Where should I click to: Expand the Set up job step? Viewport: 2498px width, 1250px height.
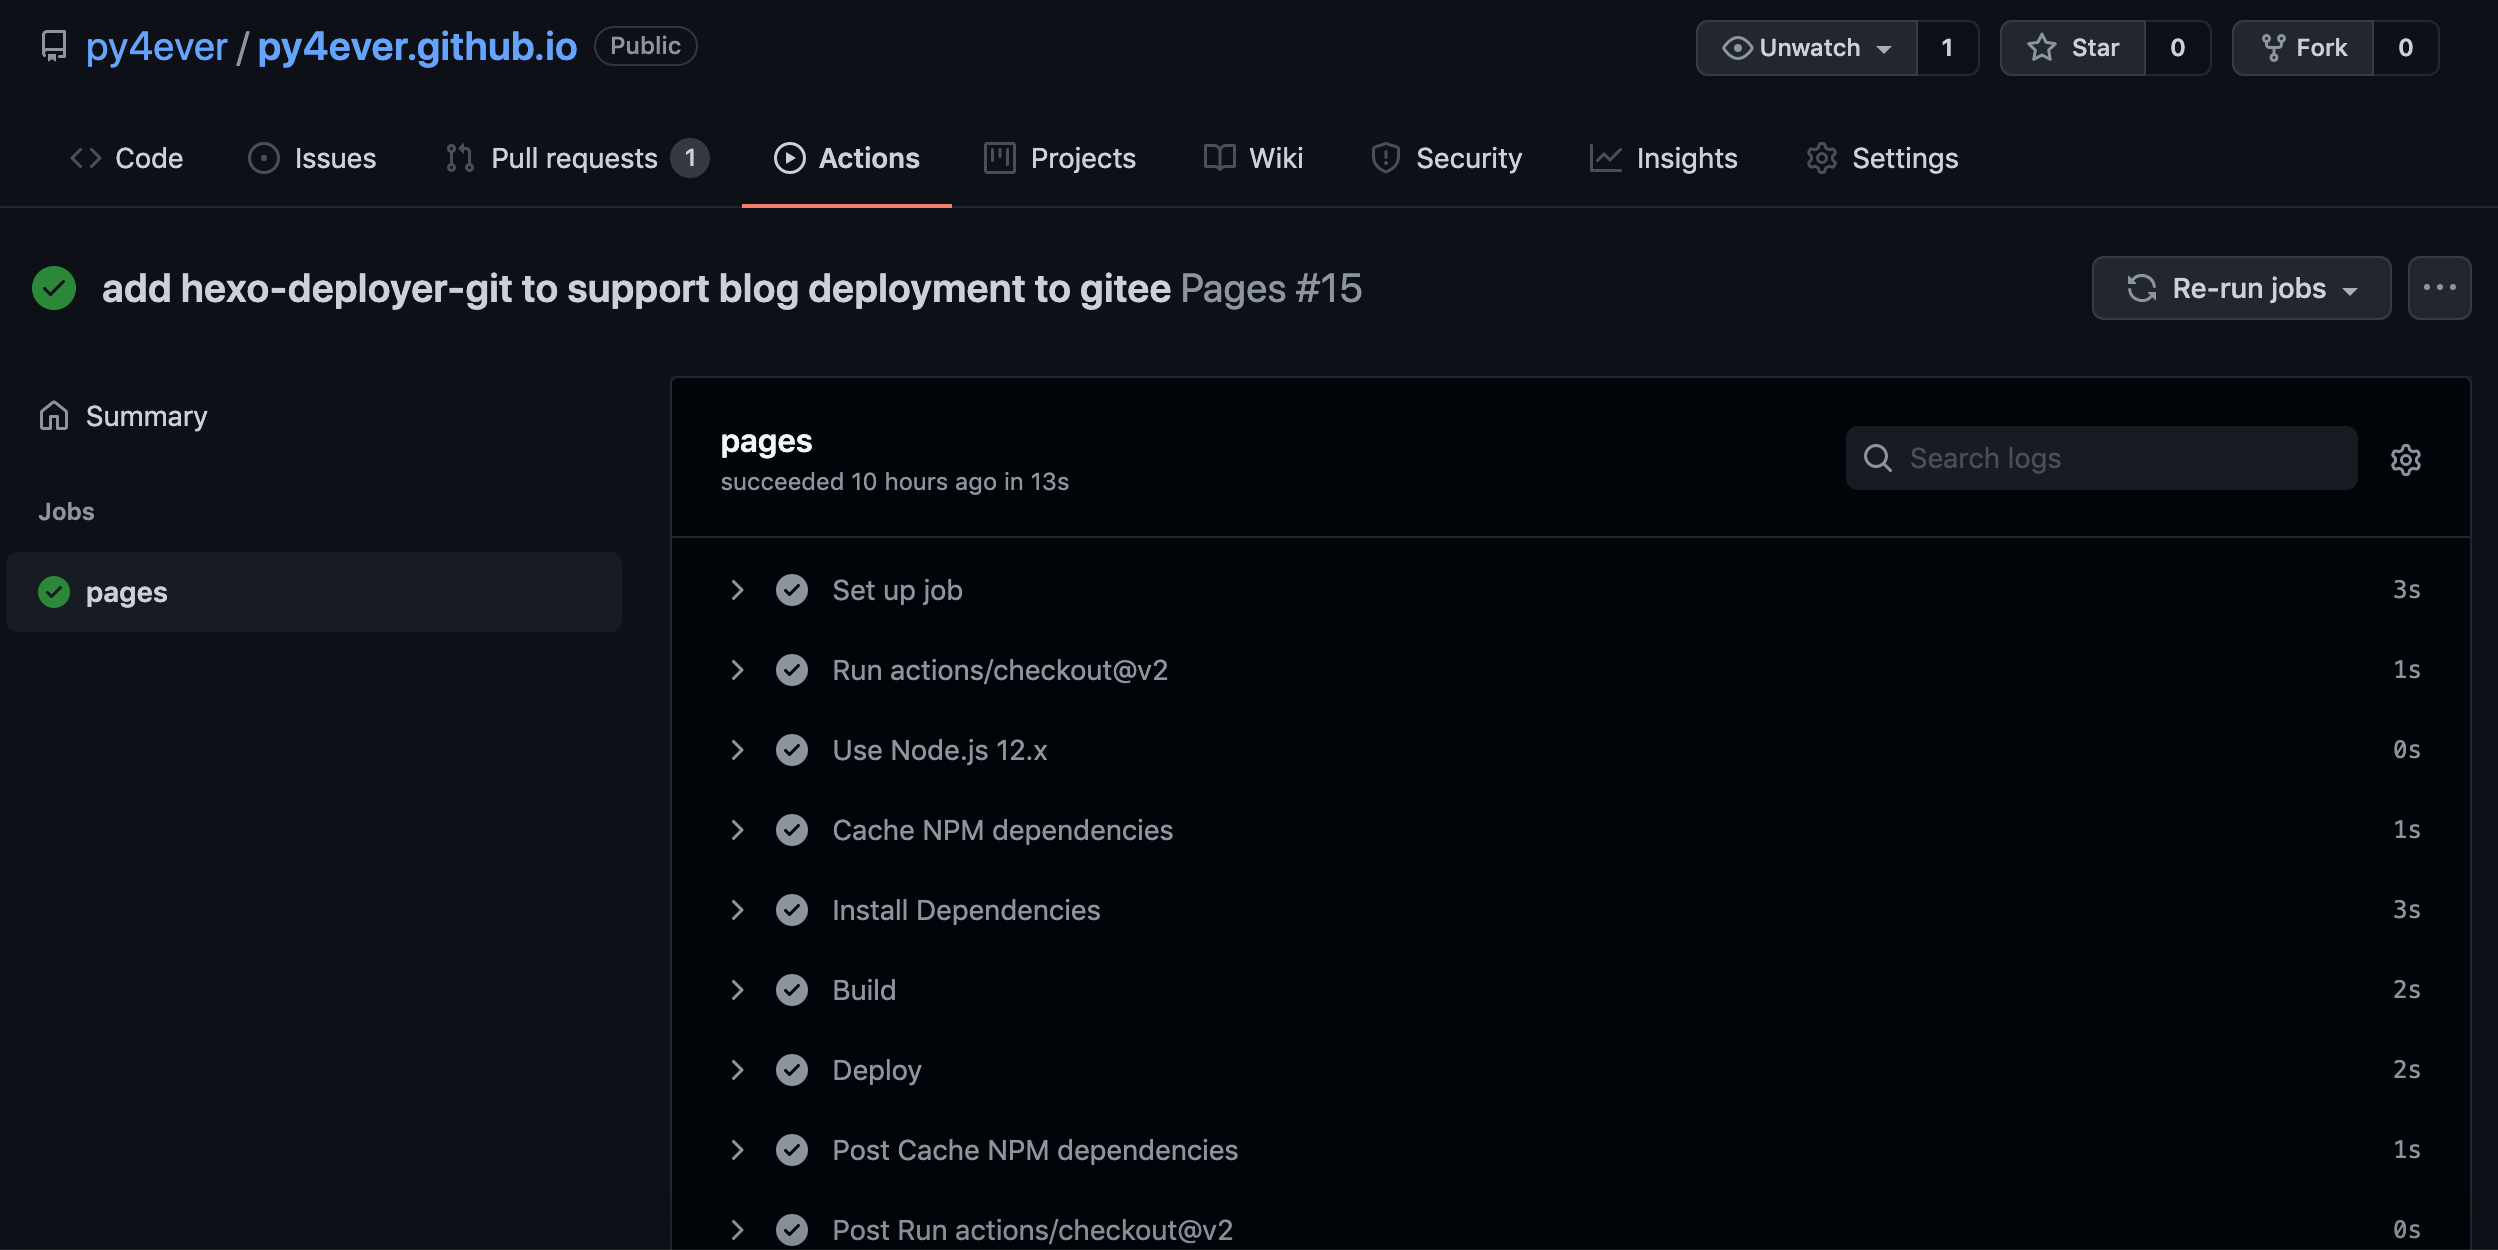click(738, 589)
